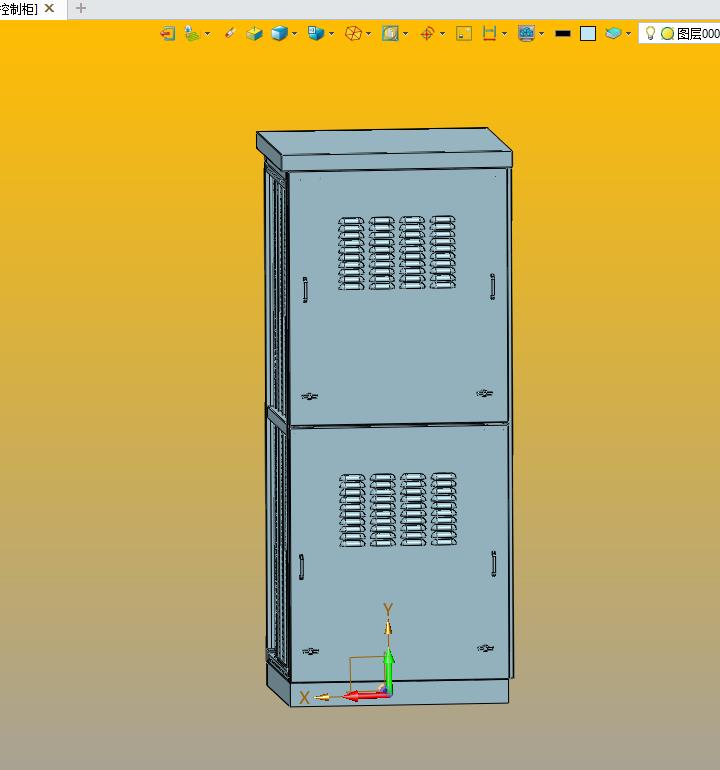Open the dimension measure dropdown arrow
Viewport: 720px width, 770px height.
click(504, 34)
